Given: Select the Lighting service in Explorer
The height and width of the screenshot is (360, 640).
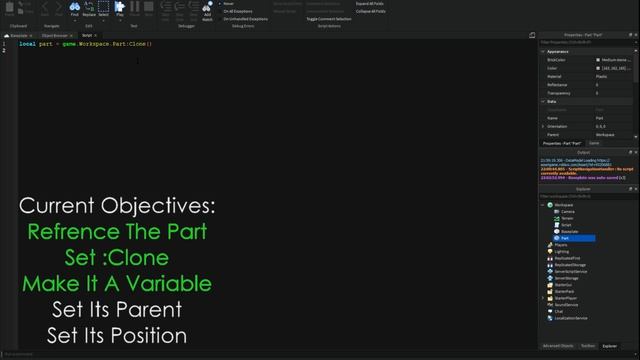Looking at the screenshot, I should point(558,251).
